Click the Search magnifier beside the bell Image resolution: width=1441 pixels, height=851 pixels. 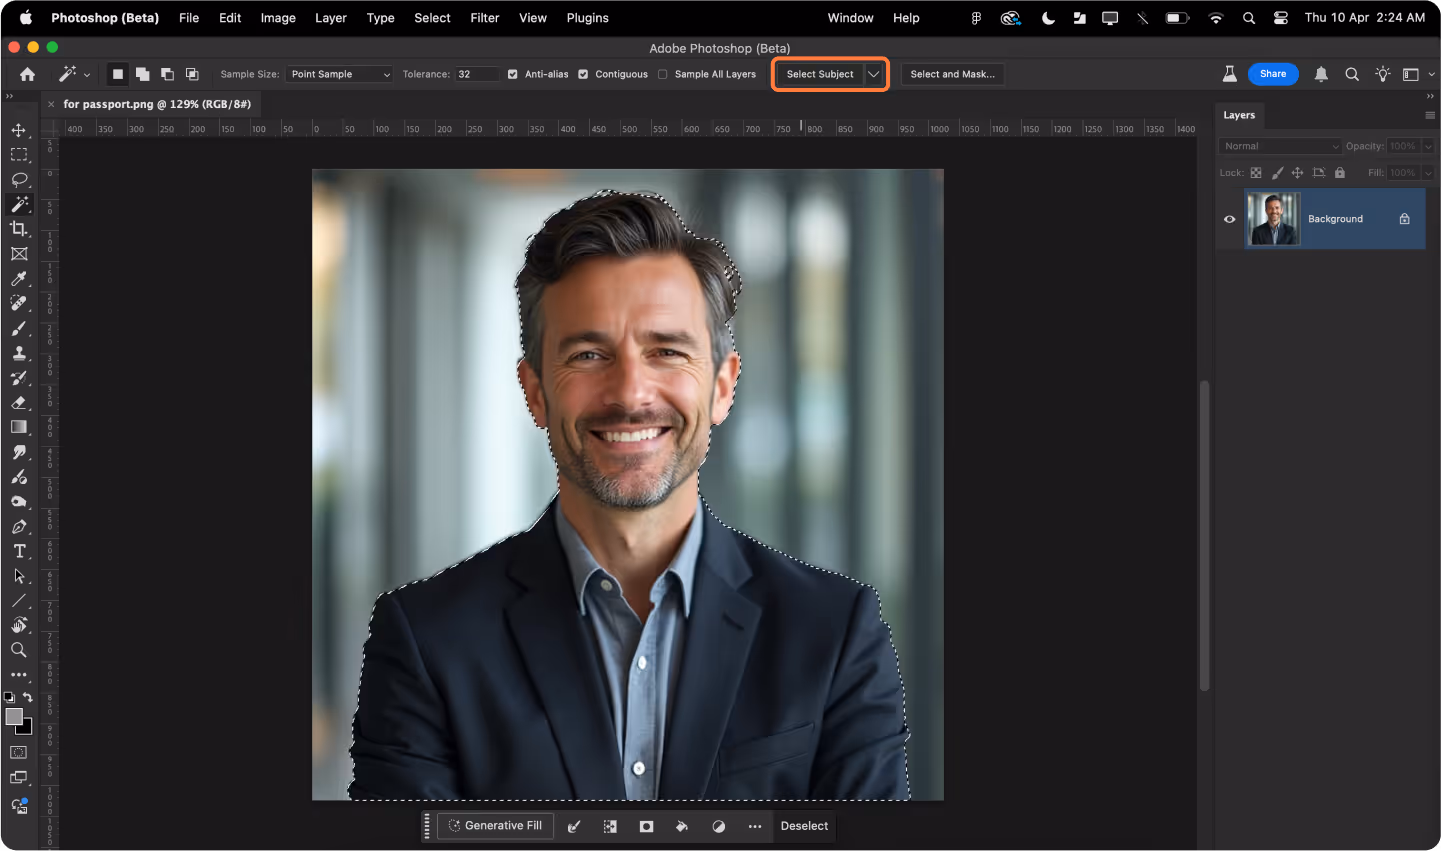1352,74
